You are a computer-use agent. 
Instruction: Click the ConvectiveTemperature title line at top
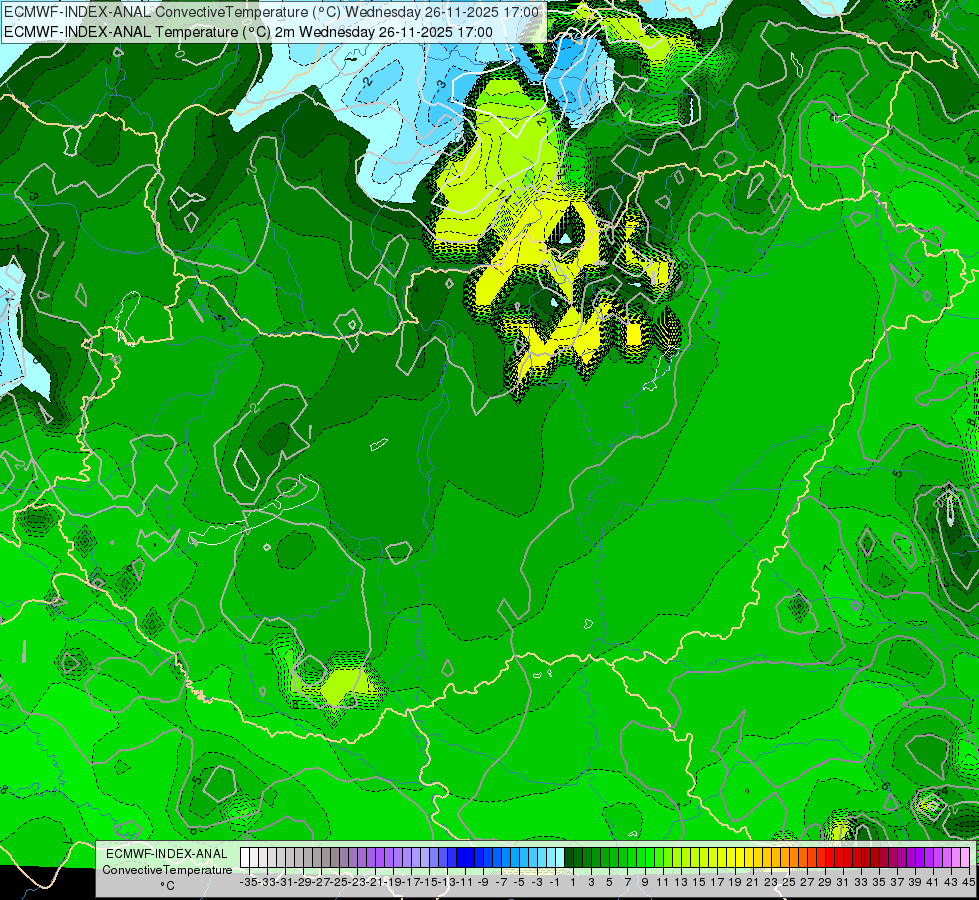coord(272,12)
